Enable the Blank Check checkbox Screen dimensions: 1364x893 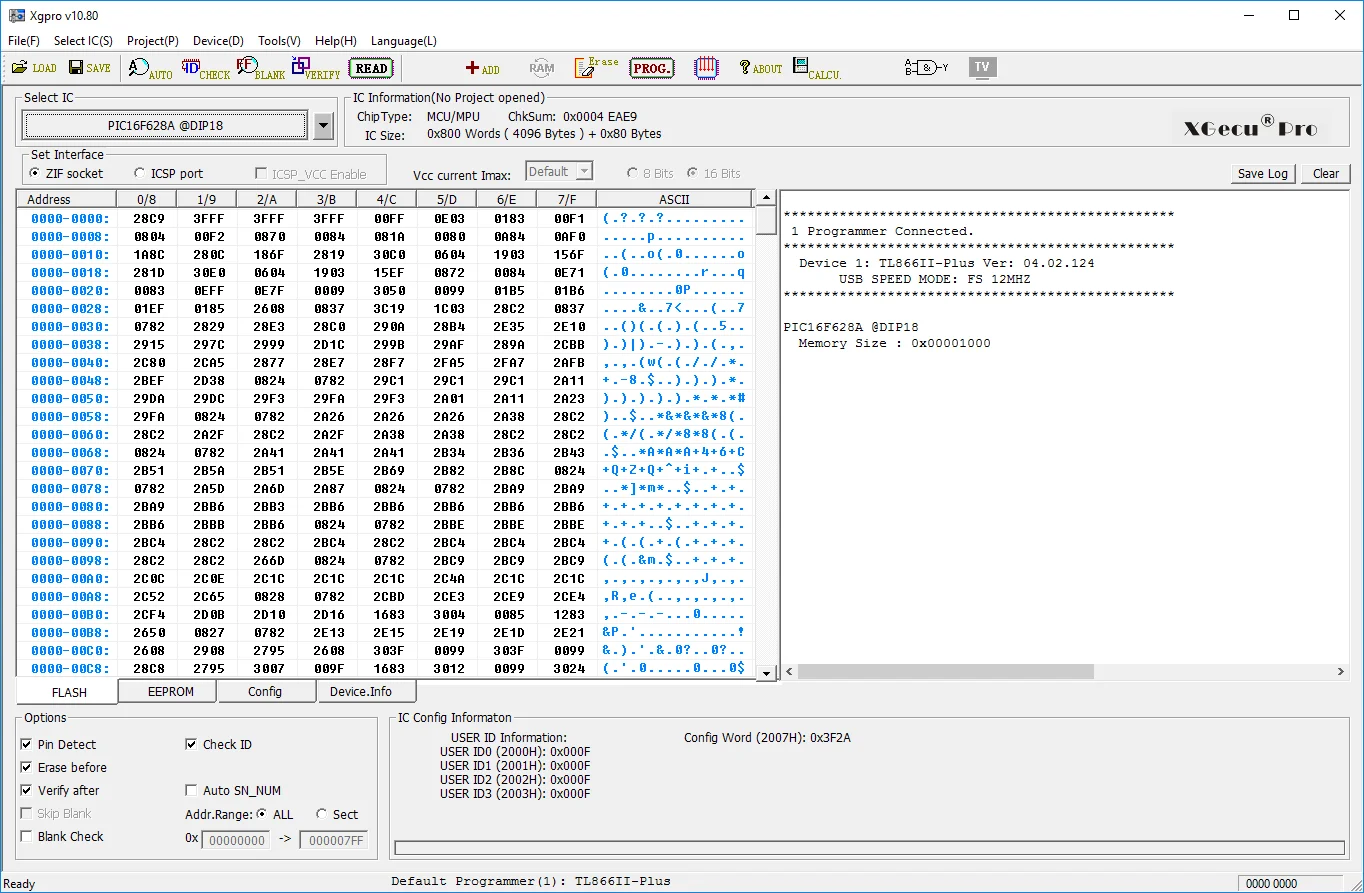(x=27, y=837)
